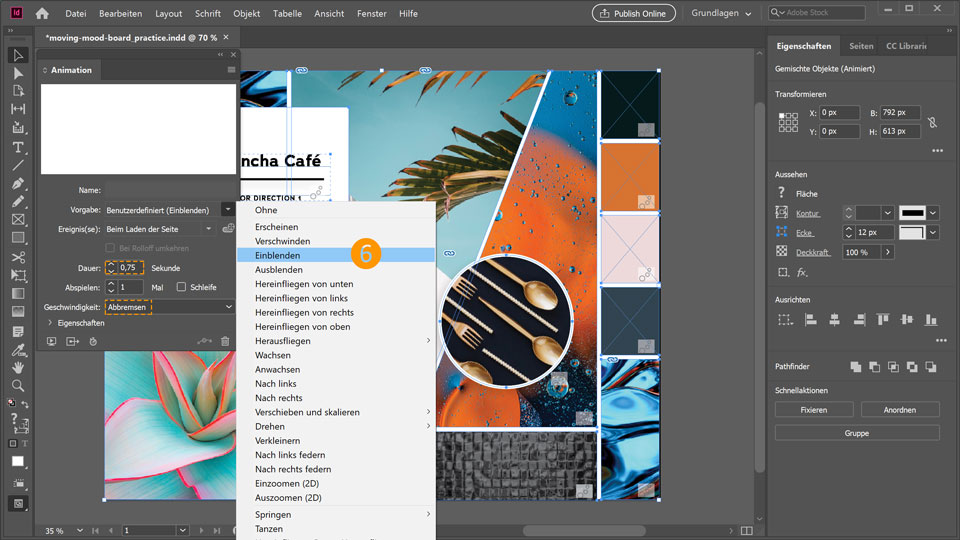Activate the Zoom magnifier tool

pos(18,385)
